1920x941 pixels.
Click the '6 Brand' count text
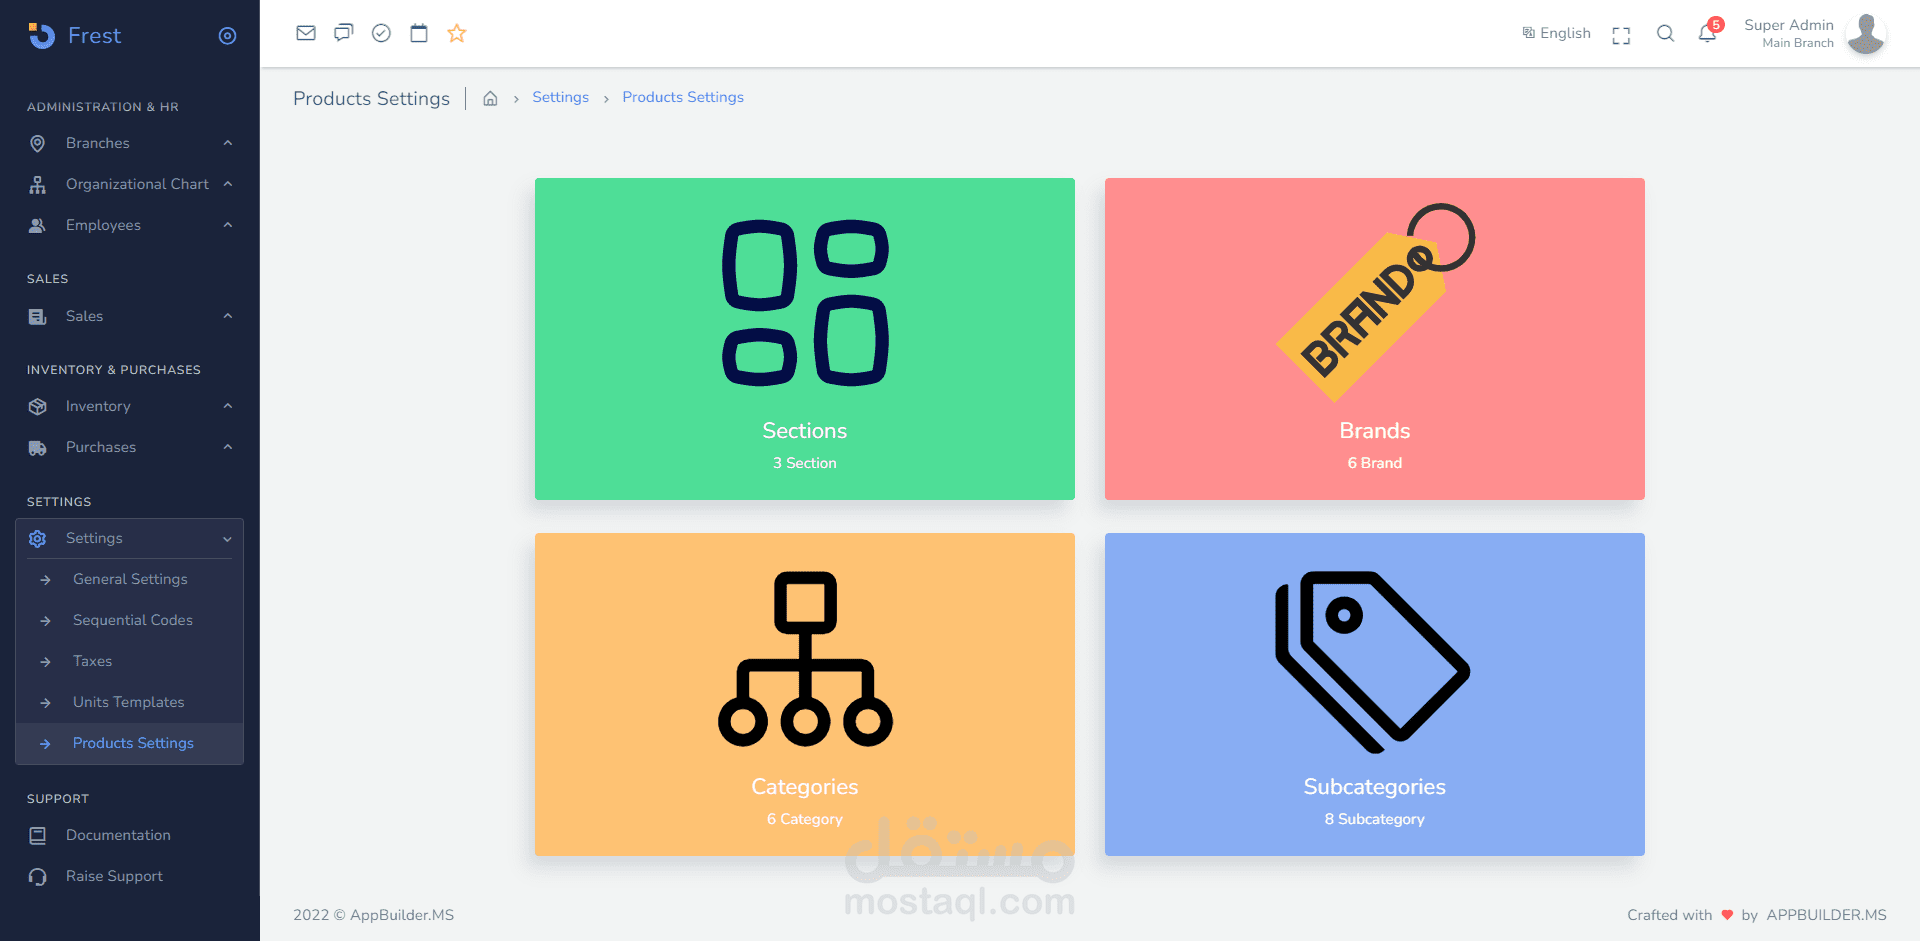pos(1375,463)
